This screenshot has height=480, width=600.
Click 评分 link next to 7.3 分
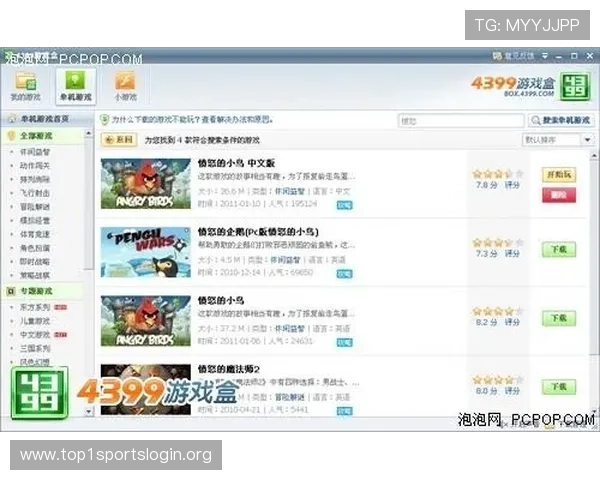click(512, 254)
